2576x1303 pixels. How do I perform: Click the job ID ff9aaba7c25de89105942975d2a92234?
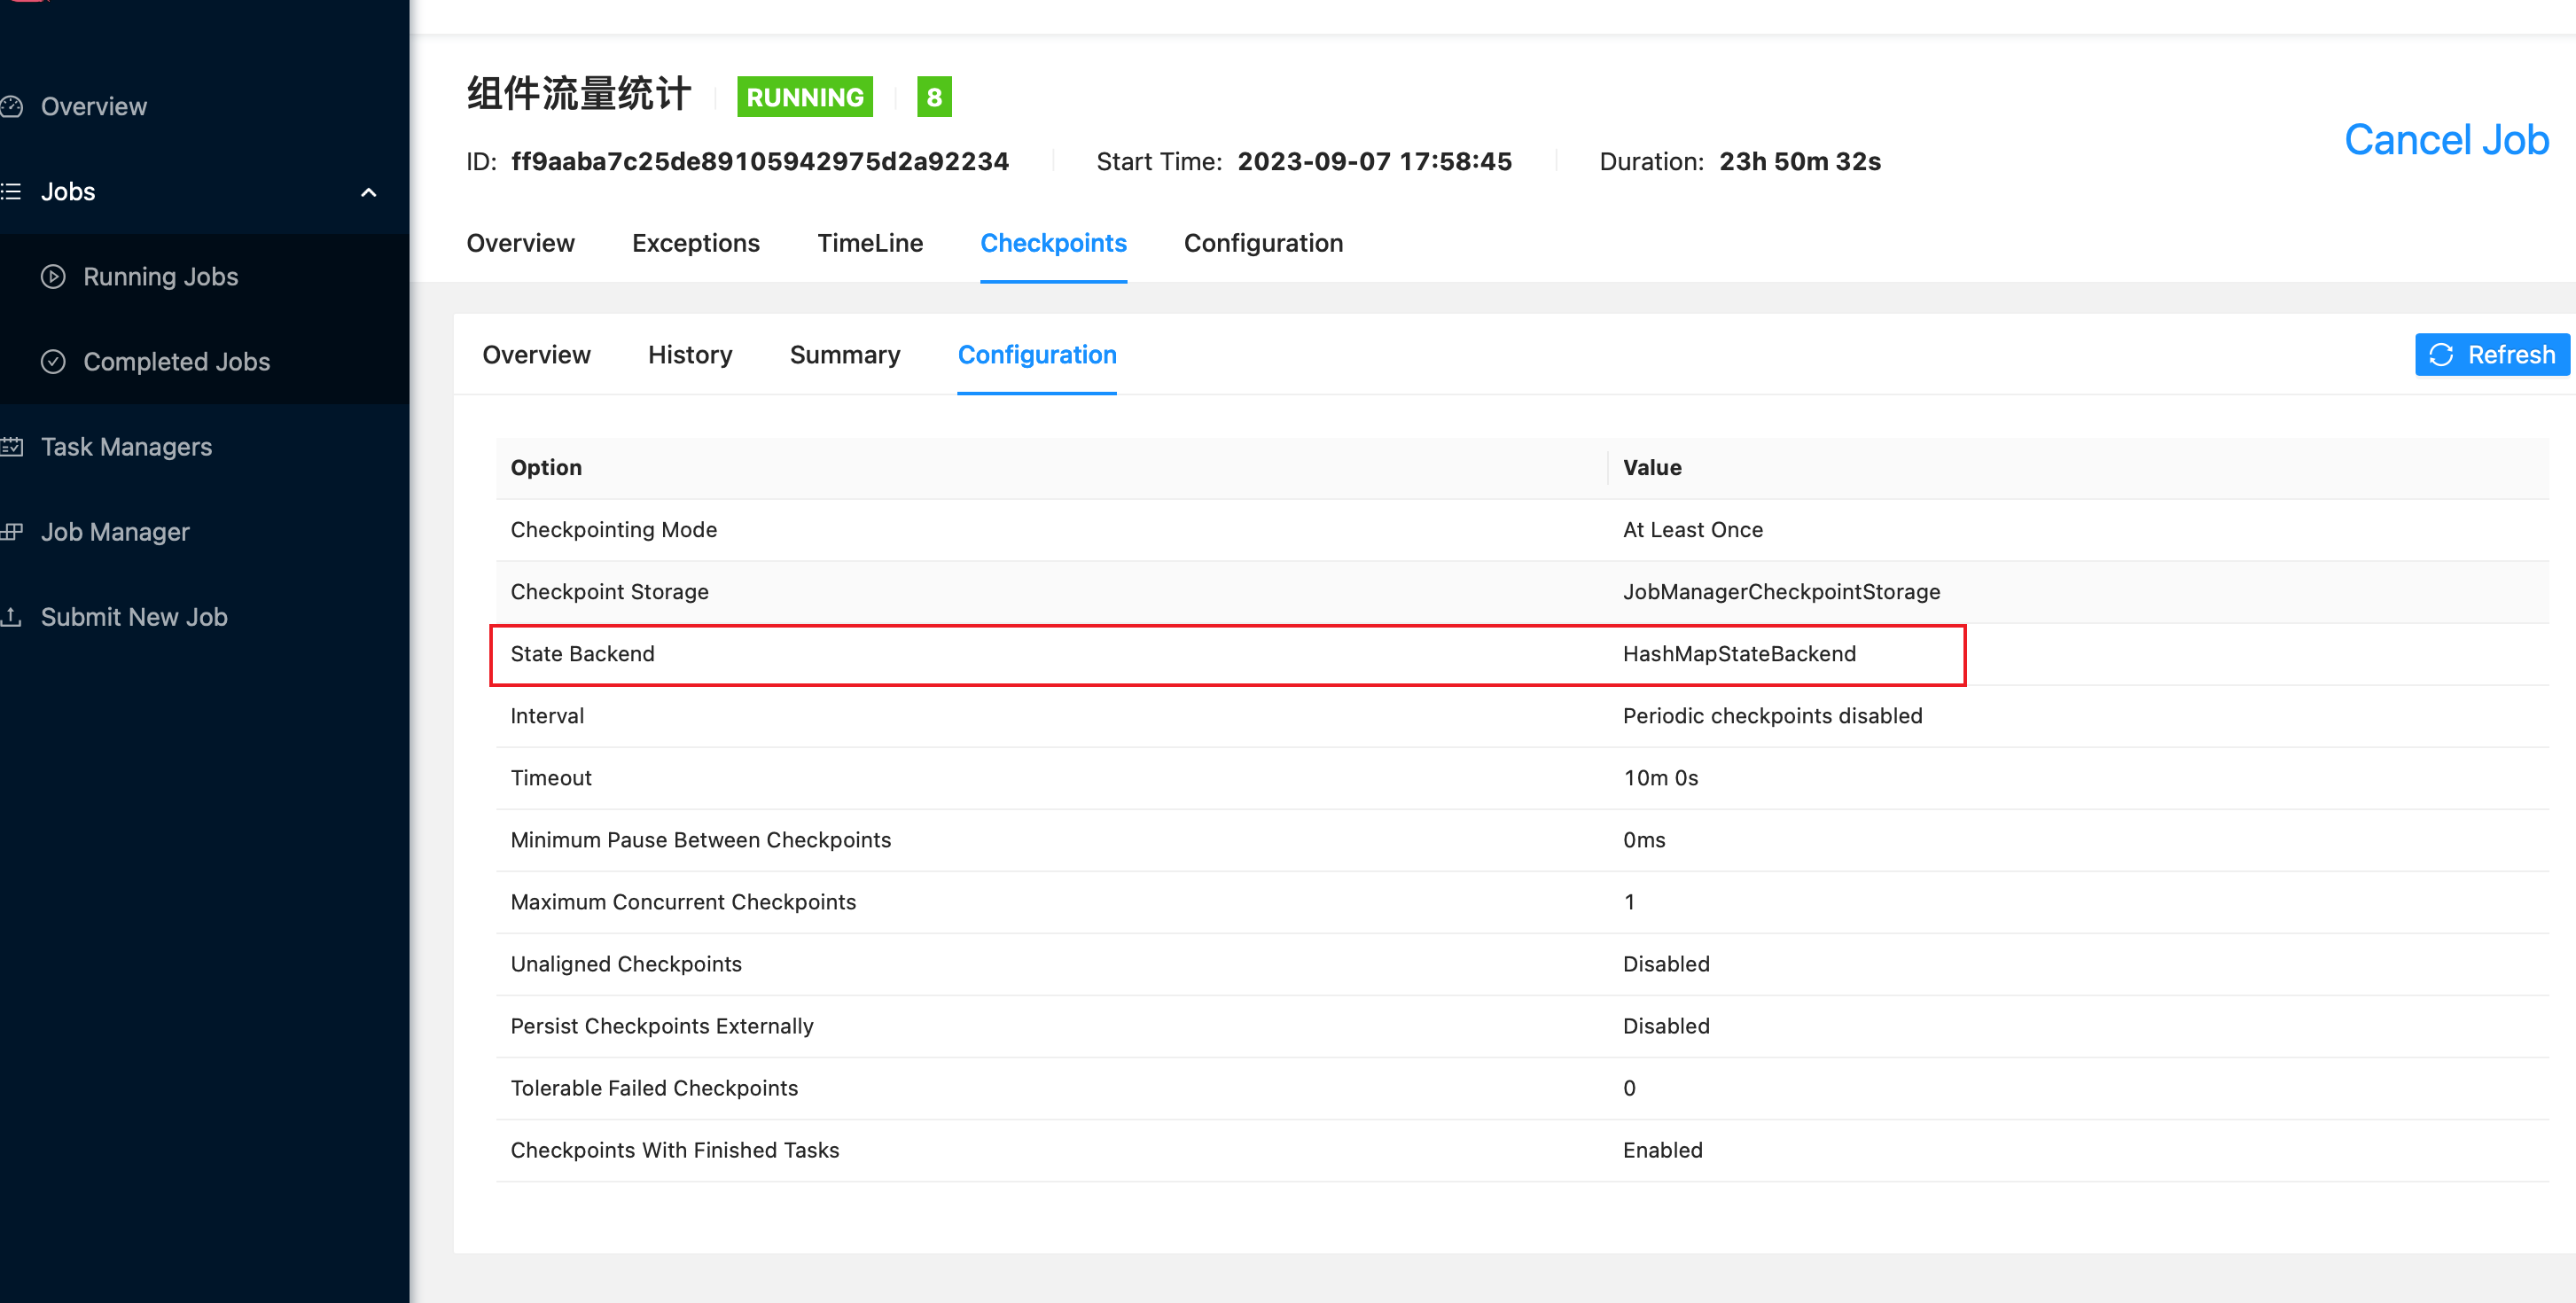(760, 162)
